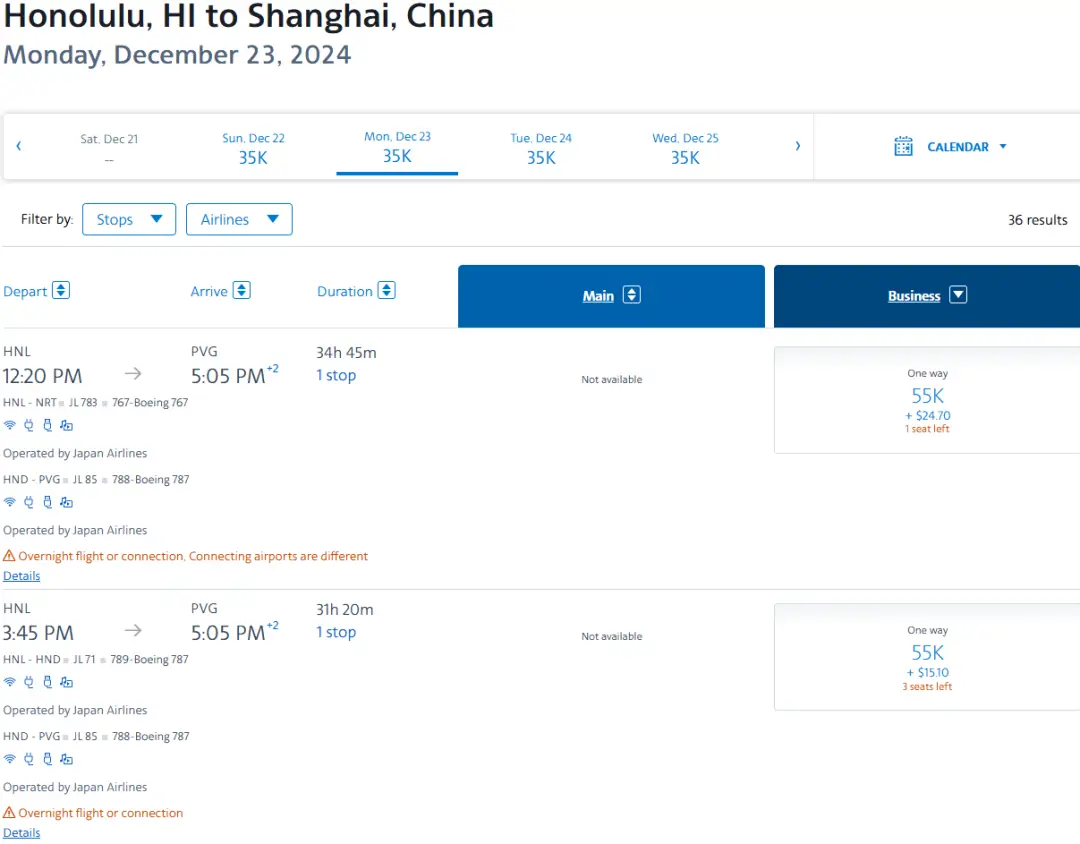
Task: Select the 55K + $24.70 Business fare
Action: (926, 400)
